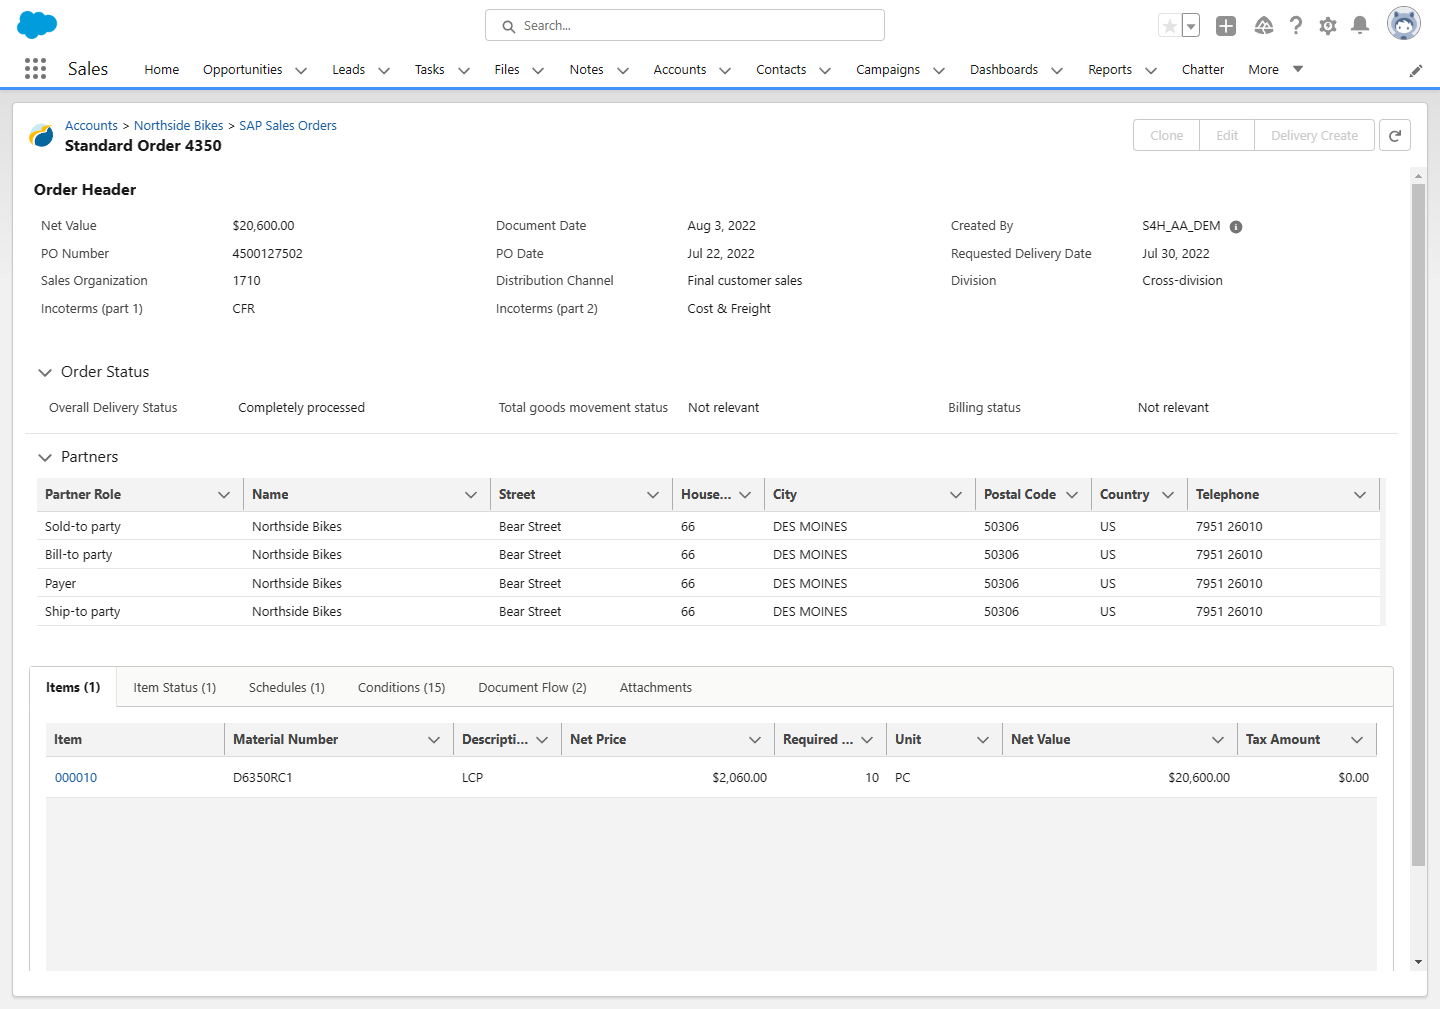The image size is (1440, 1009).
Task: Click the Delivery Create button
Action: (x=1314, y=136)
